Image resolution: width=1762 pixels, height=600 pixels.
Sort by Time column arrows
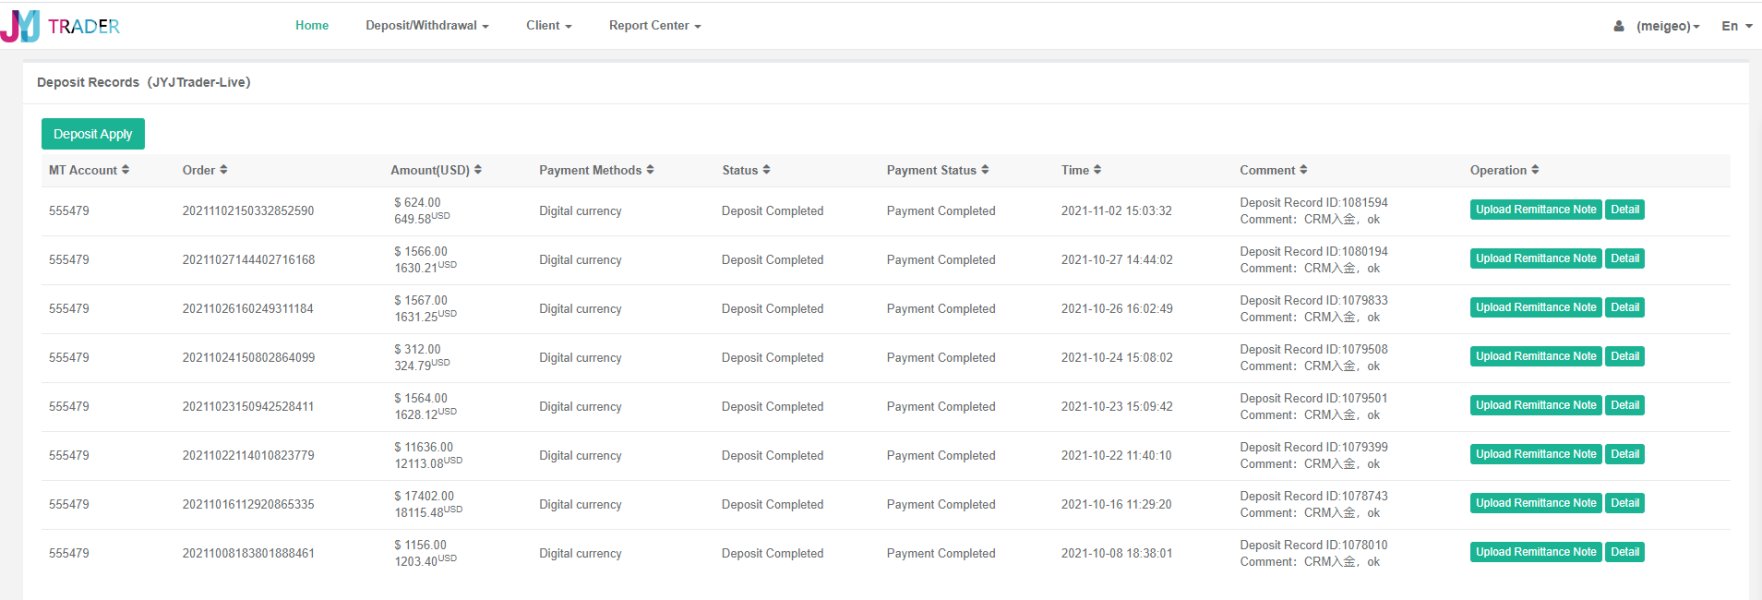point(1097,170)
